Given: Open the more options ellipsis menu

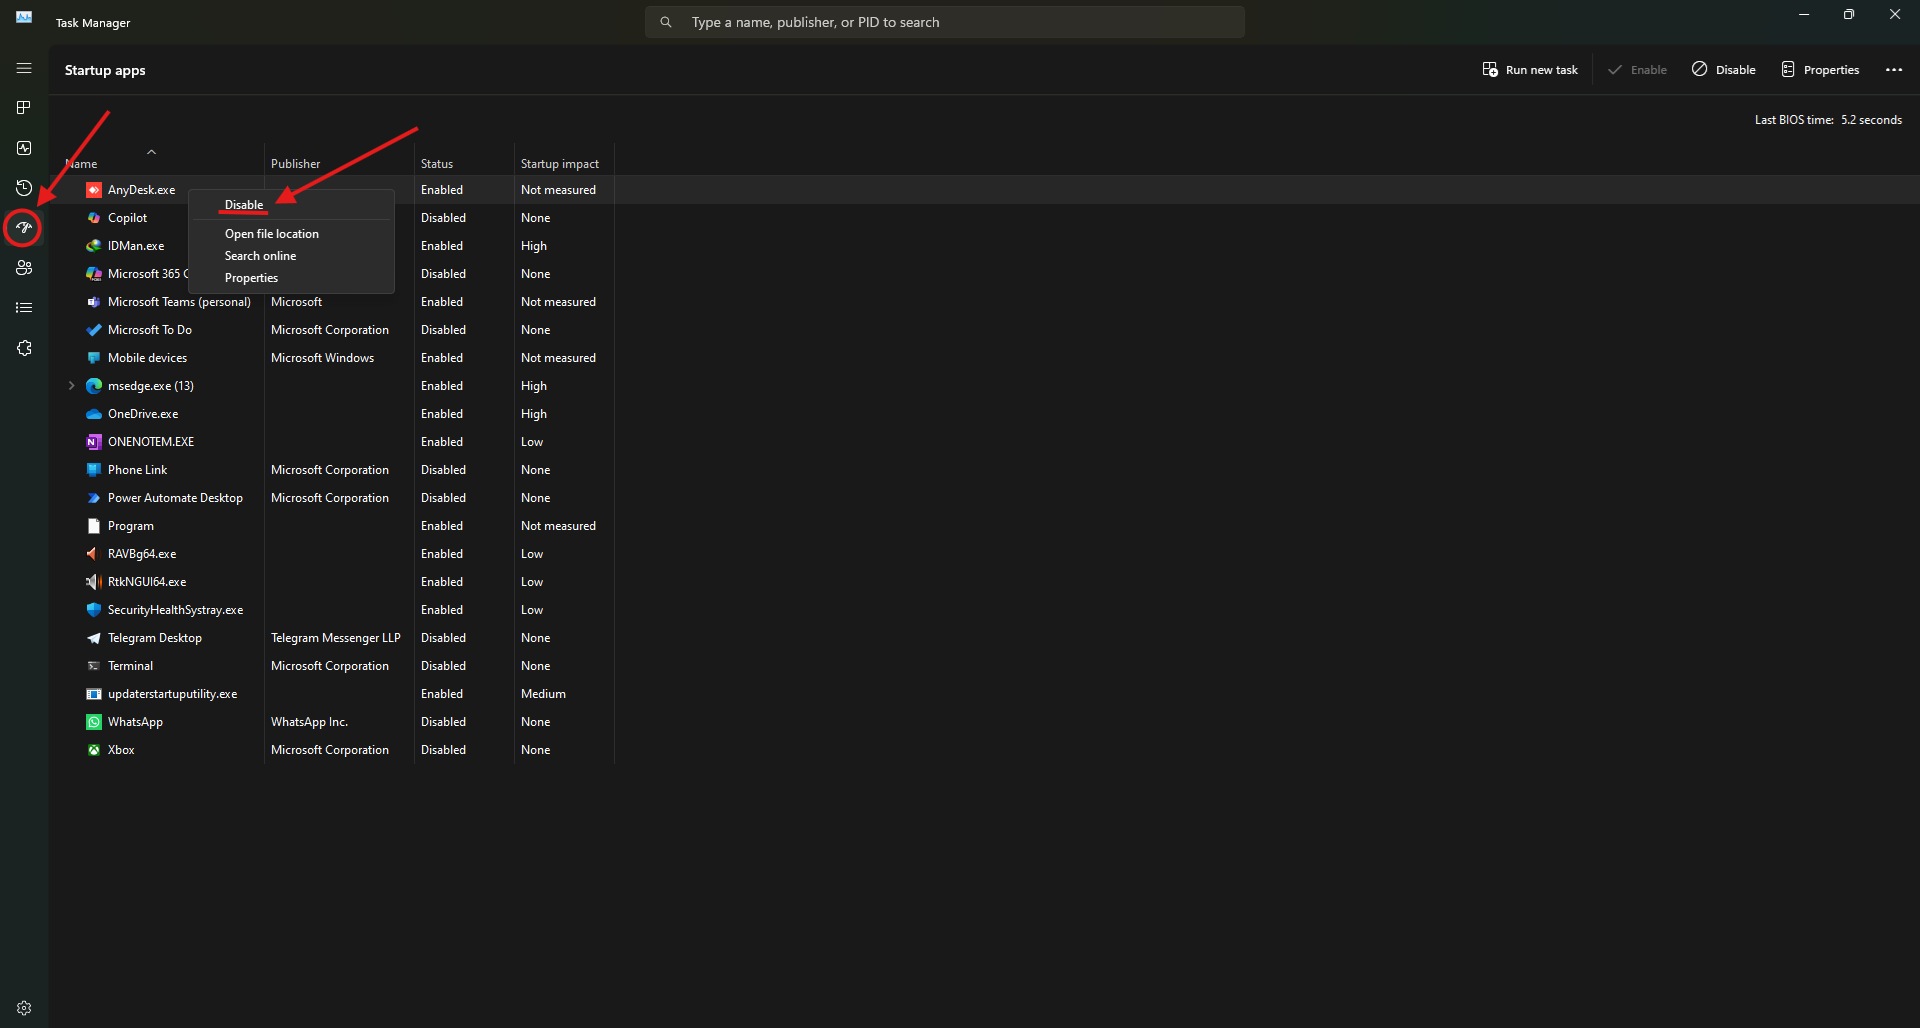Looking at the screenshot, I should pyautogui.click(x=1894, y=70).
